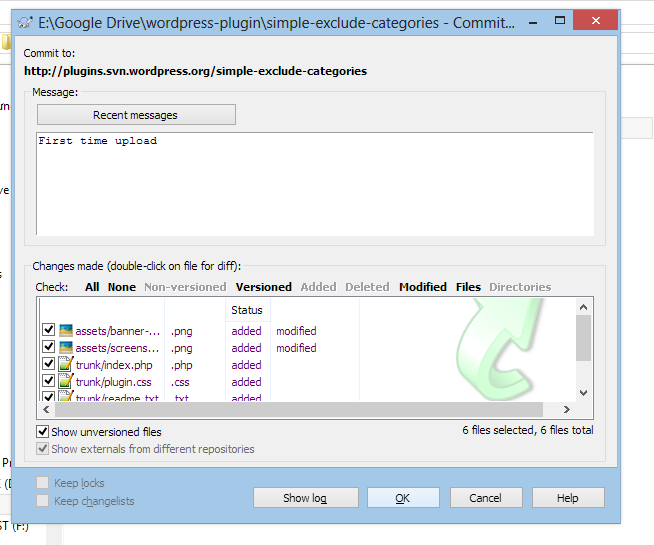Screen dimensions: 654x545
Task: Click the horizontal scrollbar thumb in file list
Action: 299,409
